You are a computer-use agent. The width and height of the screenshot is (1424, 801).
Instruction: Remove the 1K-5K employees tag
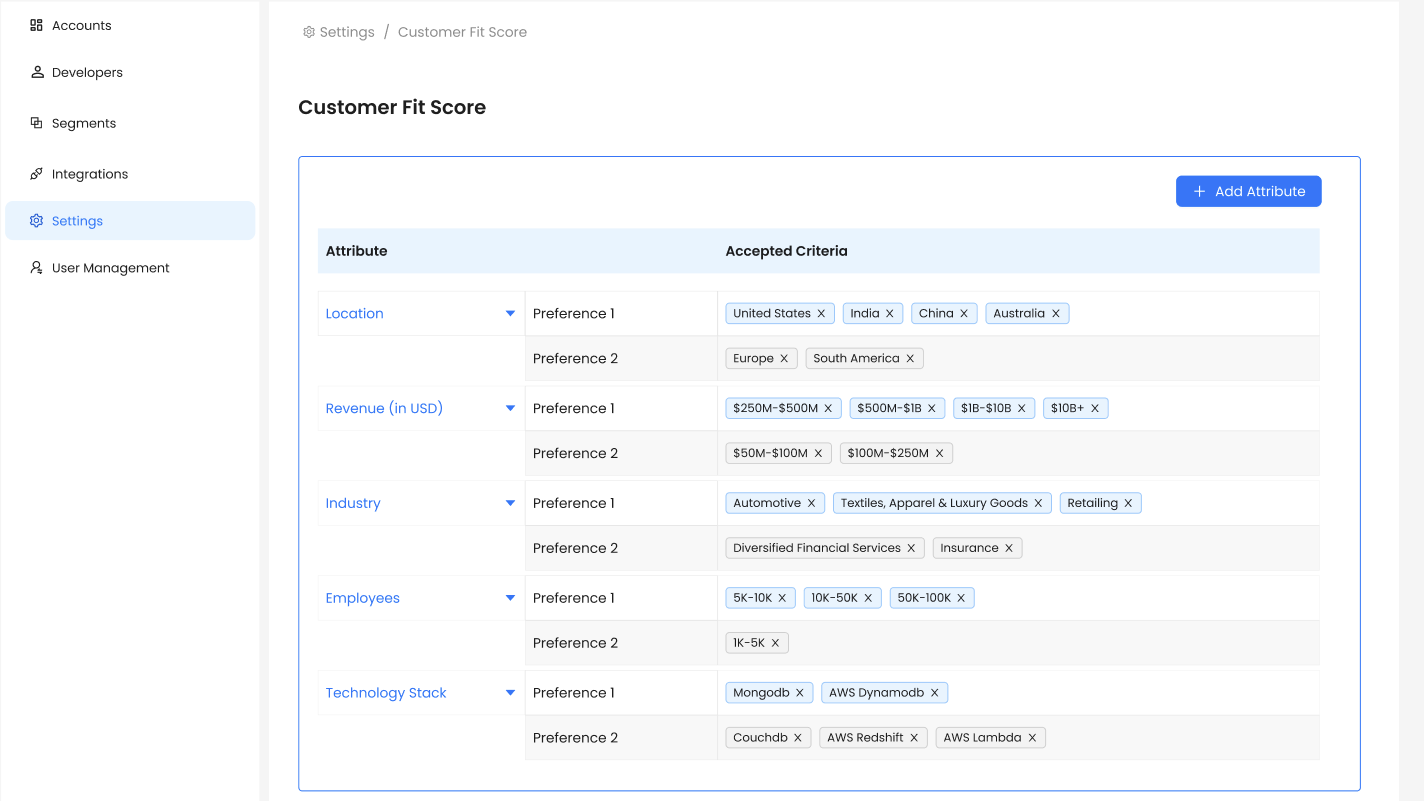click(x=775, y=643)
